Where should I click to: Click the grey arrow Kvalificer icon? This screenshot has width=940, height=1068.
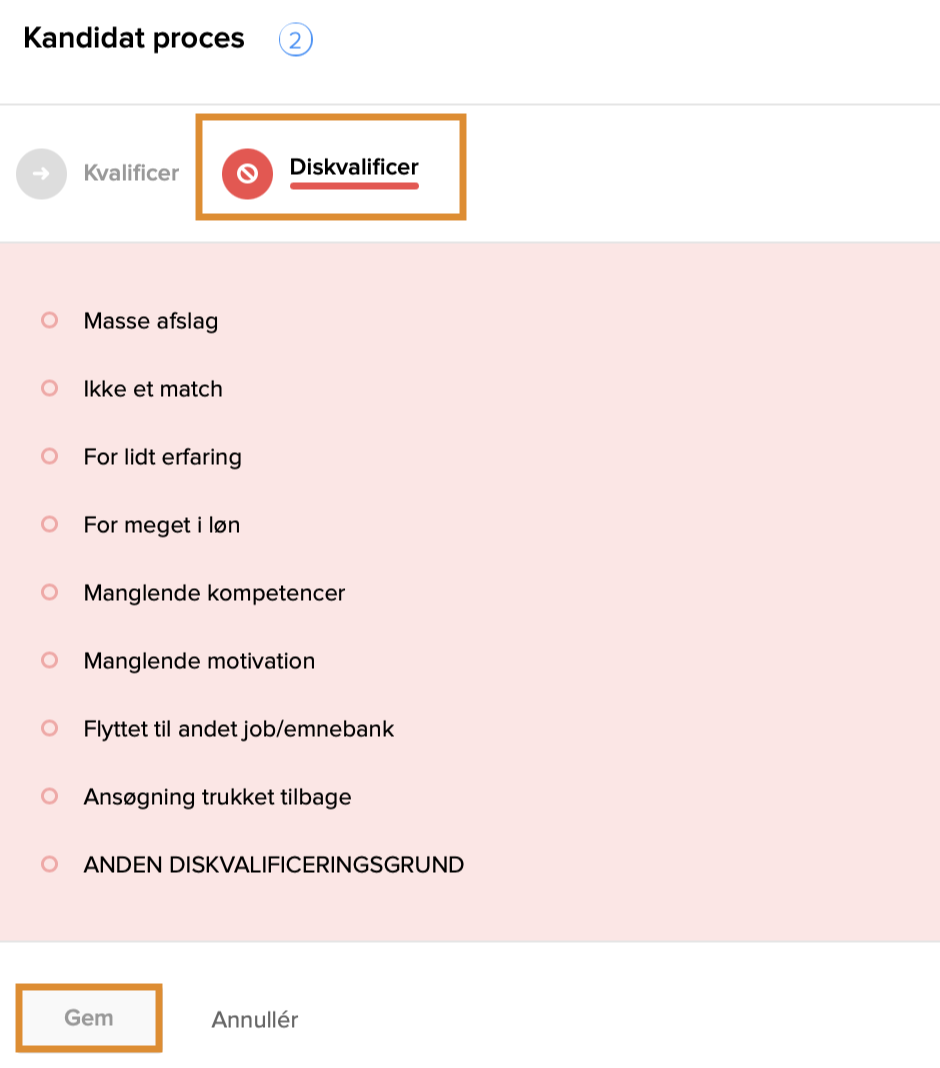tap(41, 174)
